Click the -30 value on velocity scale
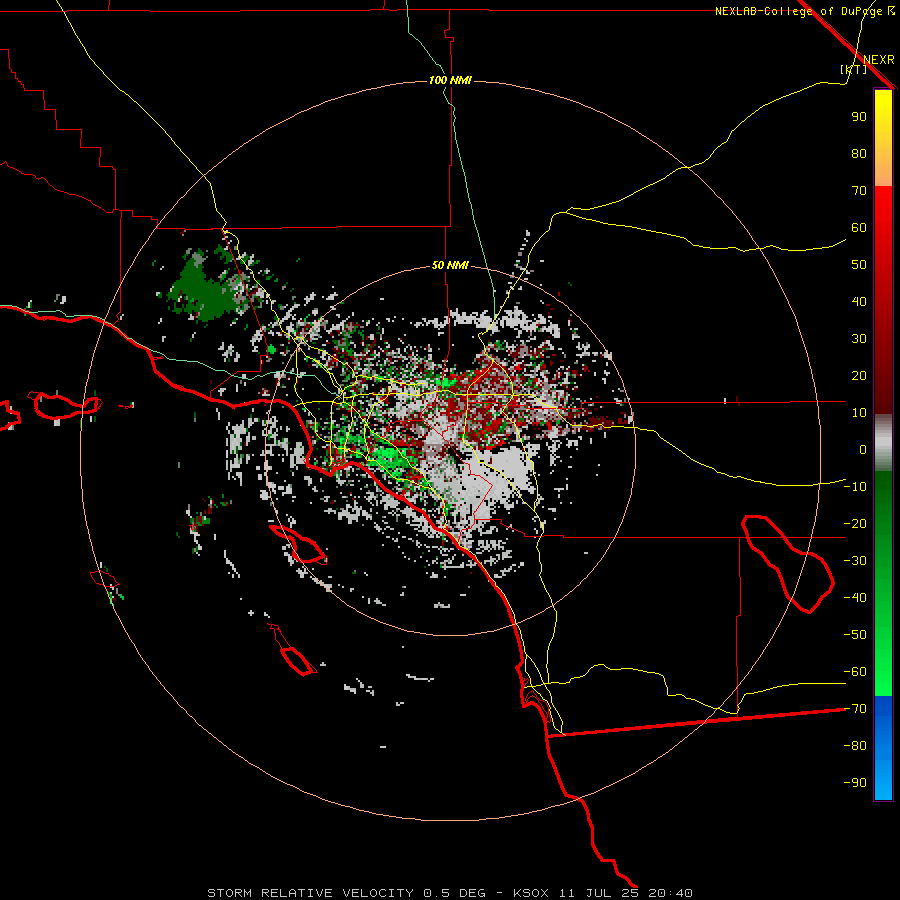This screenshot has width=900, height=900. [x=855, y=561]
